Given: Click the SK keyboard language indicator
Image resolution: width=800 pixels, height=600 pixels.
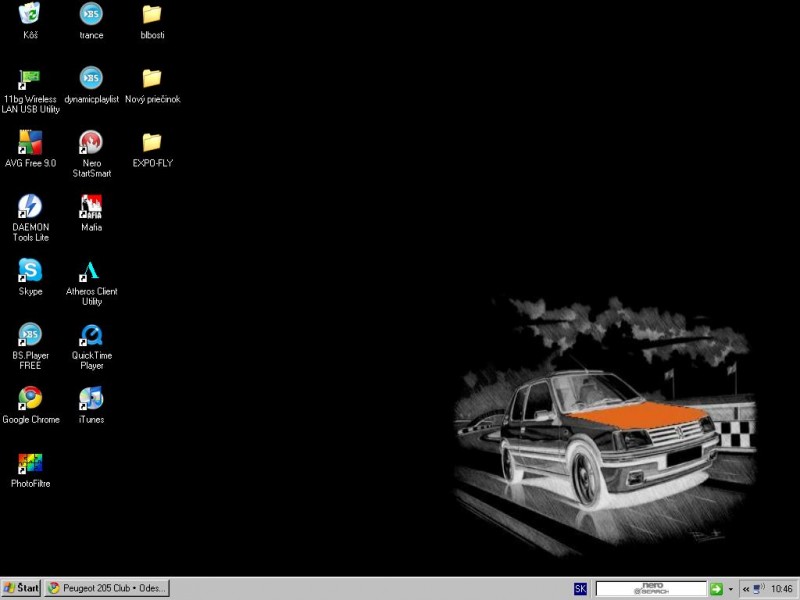Looking at the screenshot, I should pyautogui.click(x=581, y=589).
